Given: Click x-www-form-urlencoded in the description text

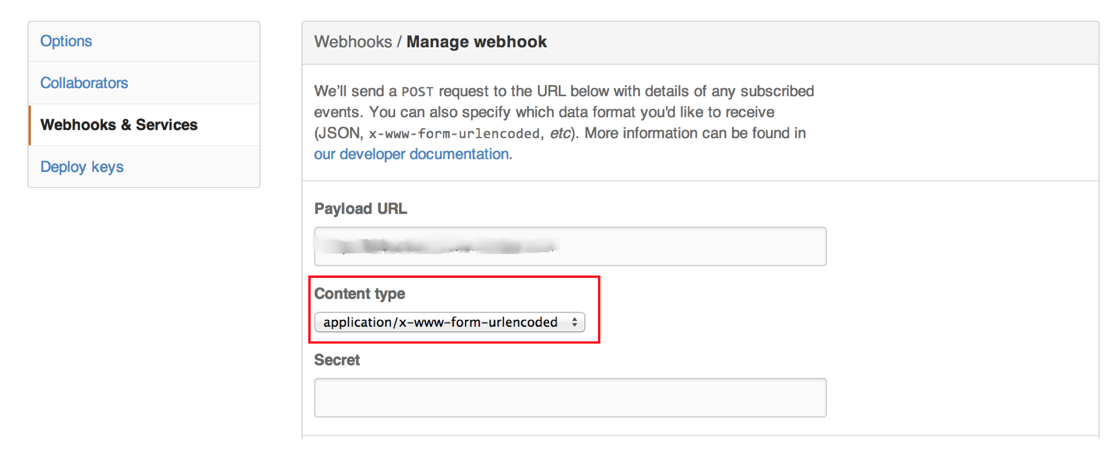Looking at the screenshot, I should (x=456, y=133).
